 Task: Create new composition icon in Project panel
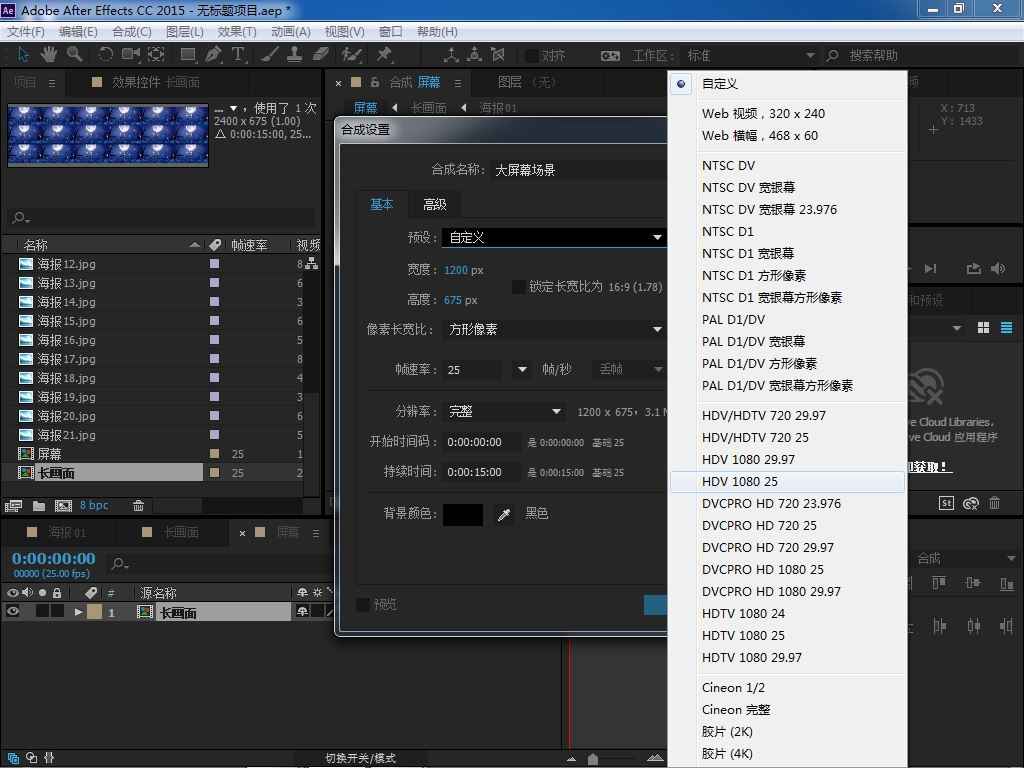pos(63,505)
